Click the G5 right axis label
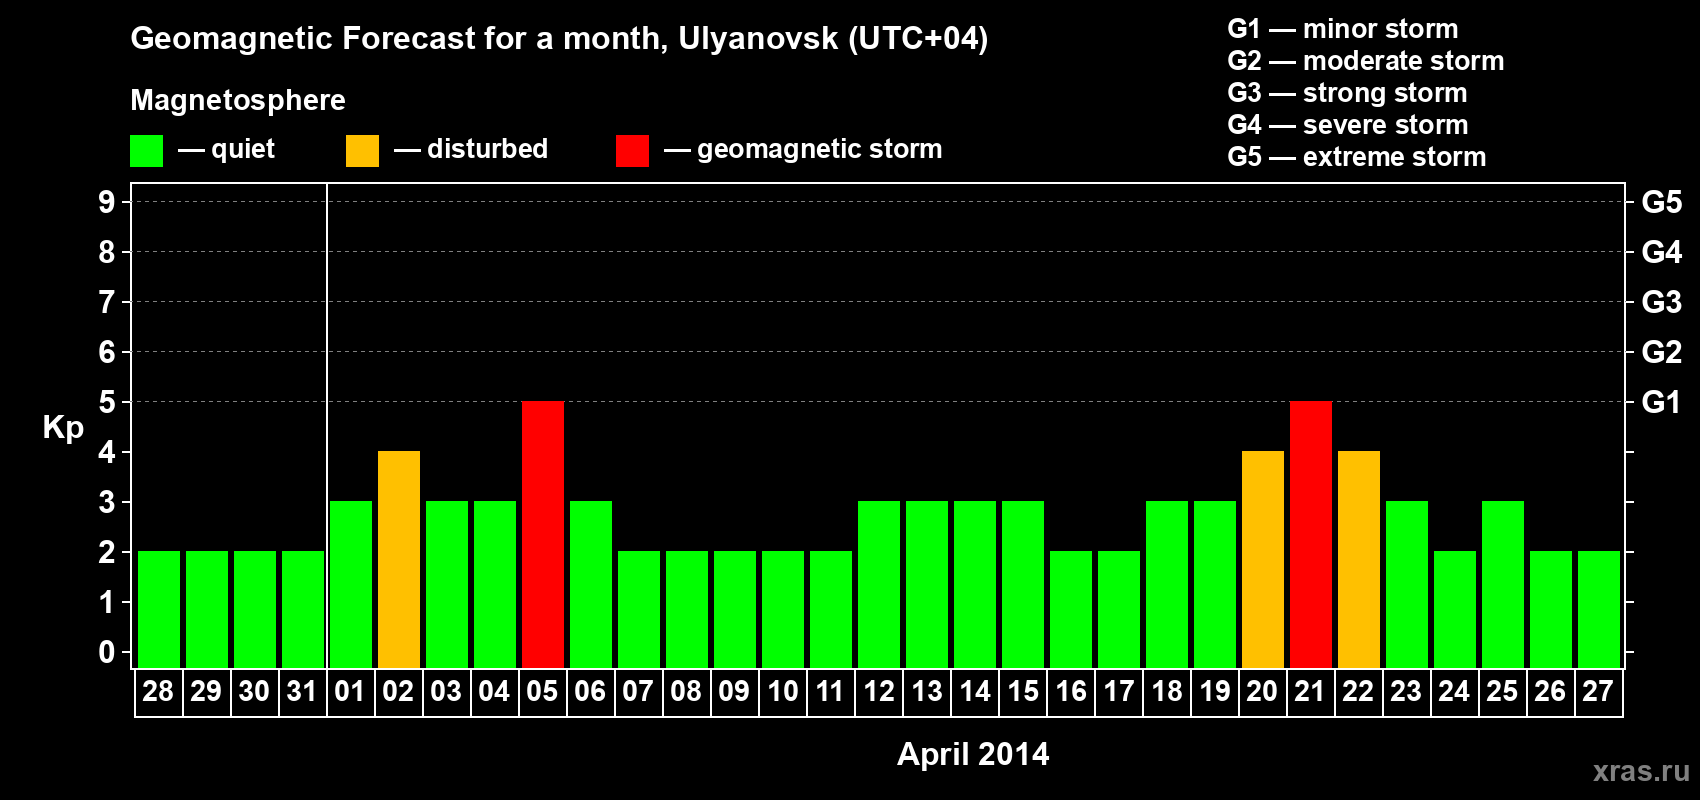Viewport: 1700px width, 800px height. [1661, 202]
